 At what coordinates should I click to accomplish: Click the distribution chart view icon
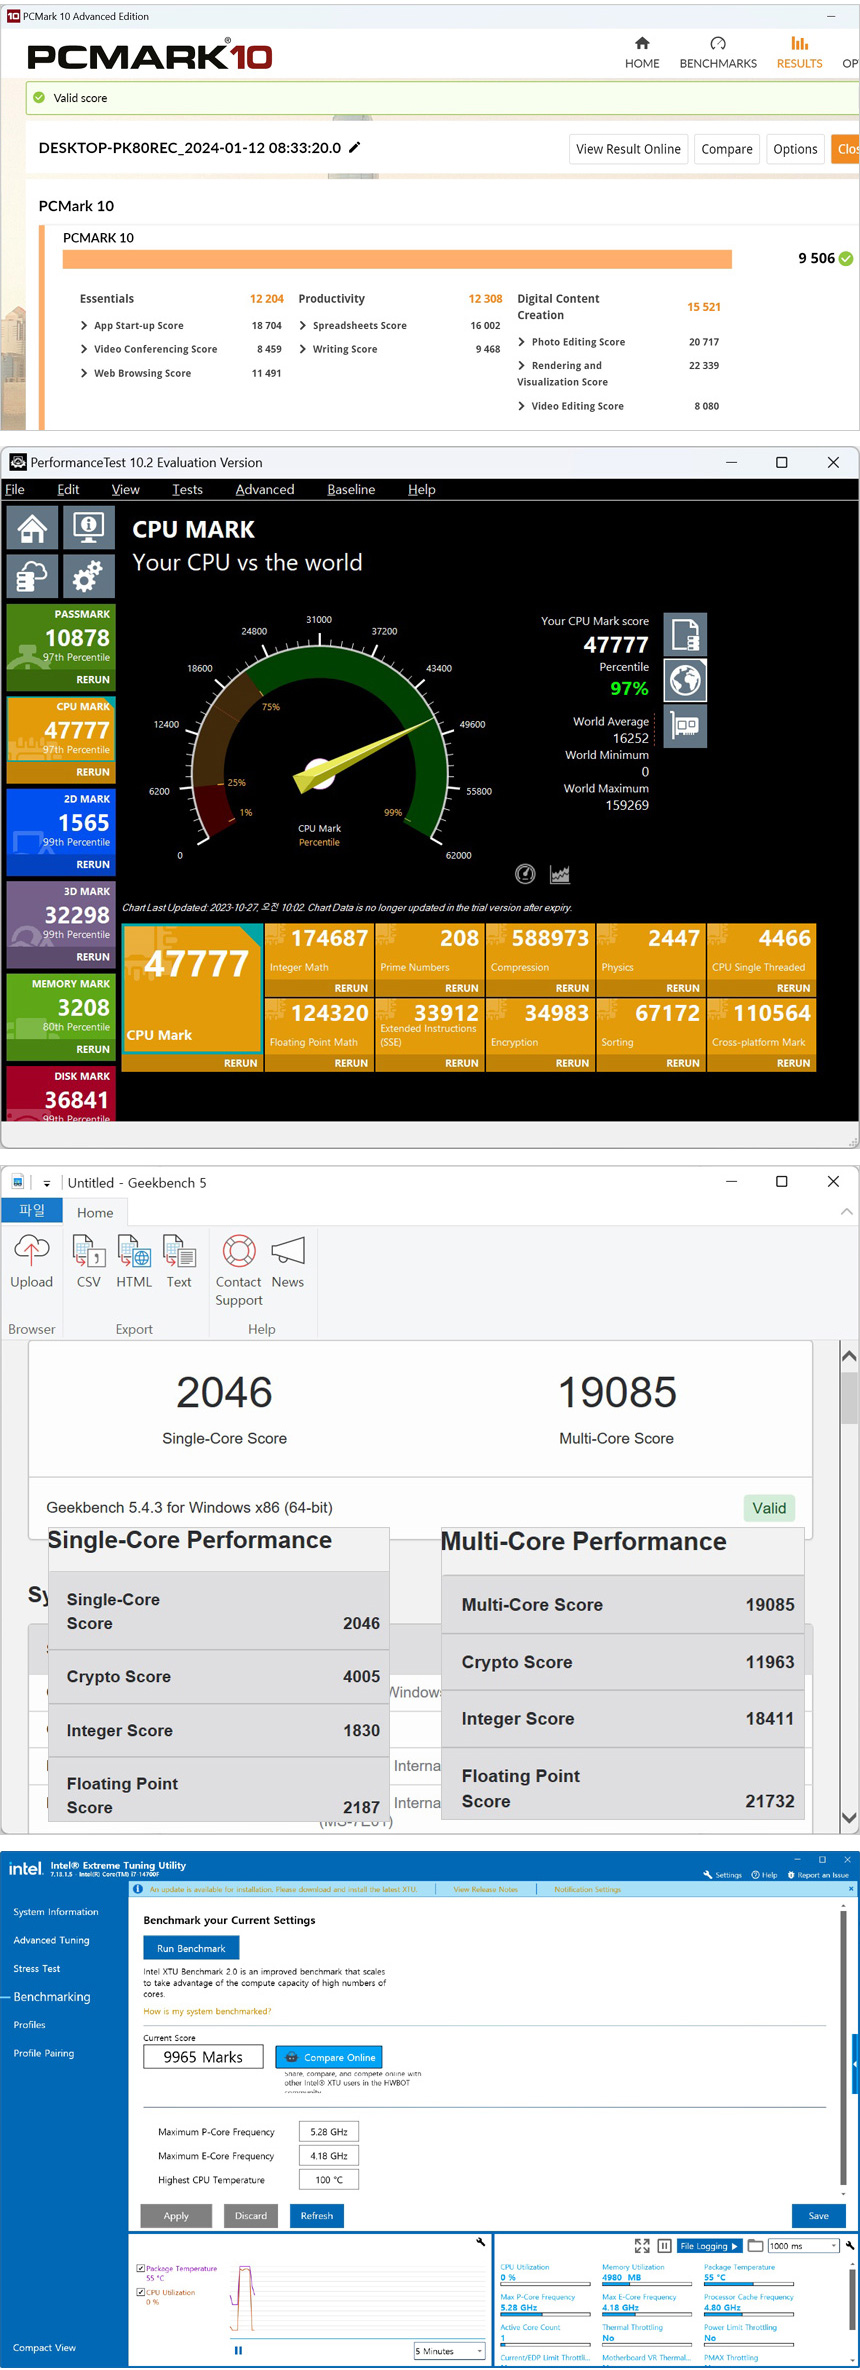point(560,874)
